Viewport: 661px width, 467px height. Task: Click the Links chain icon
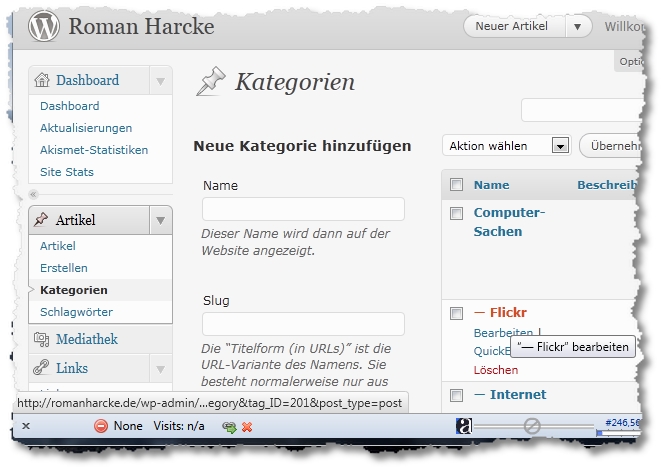(x=41, y=368)
